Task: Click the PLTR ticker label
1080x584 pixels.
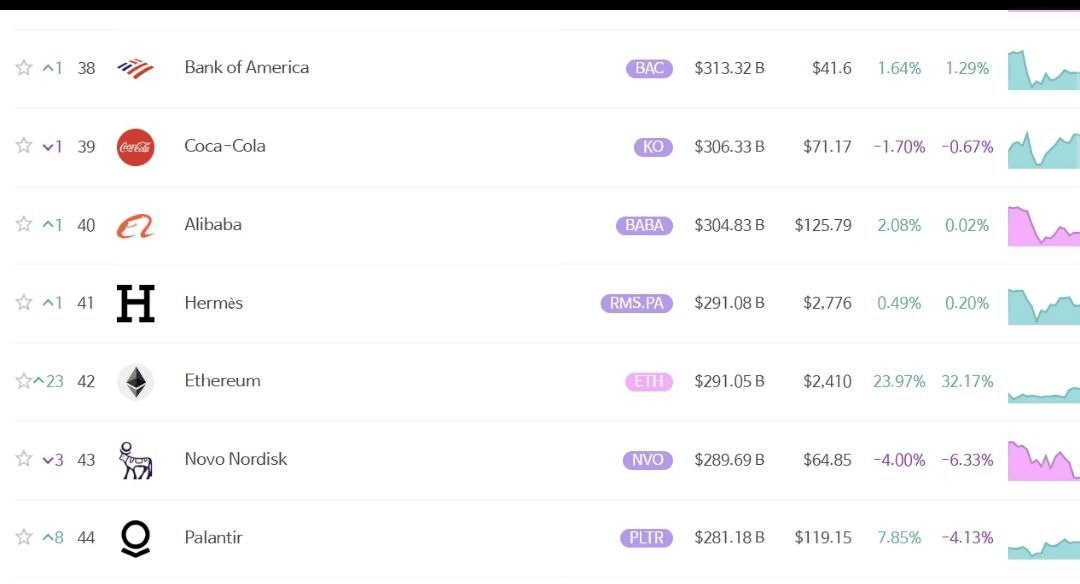Action: pos(646,538)
